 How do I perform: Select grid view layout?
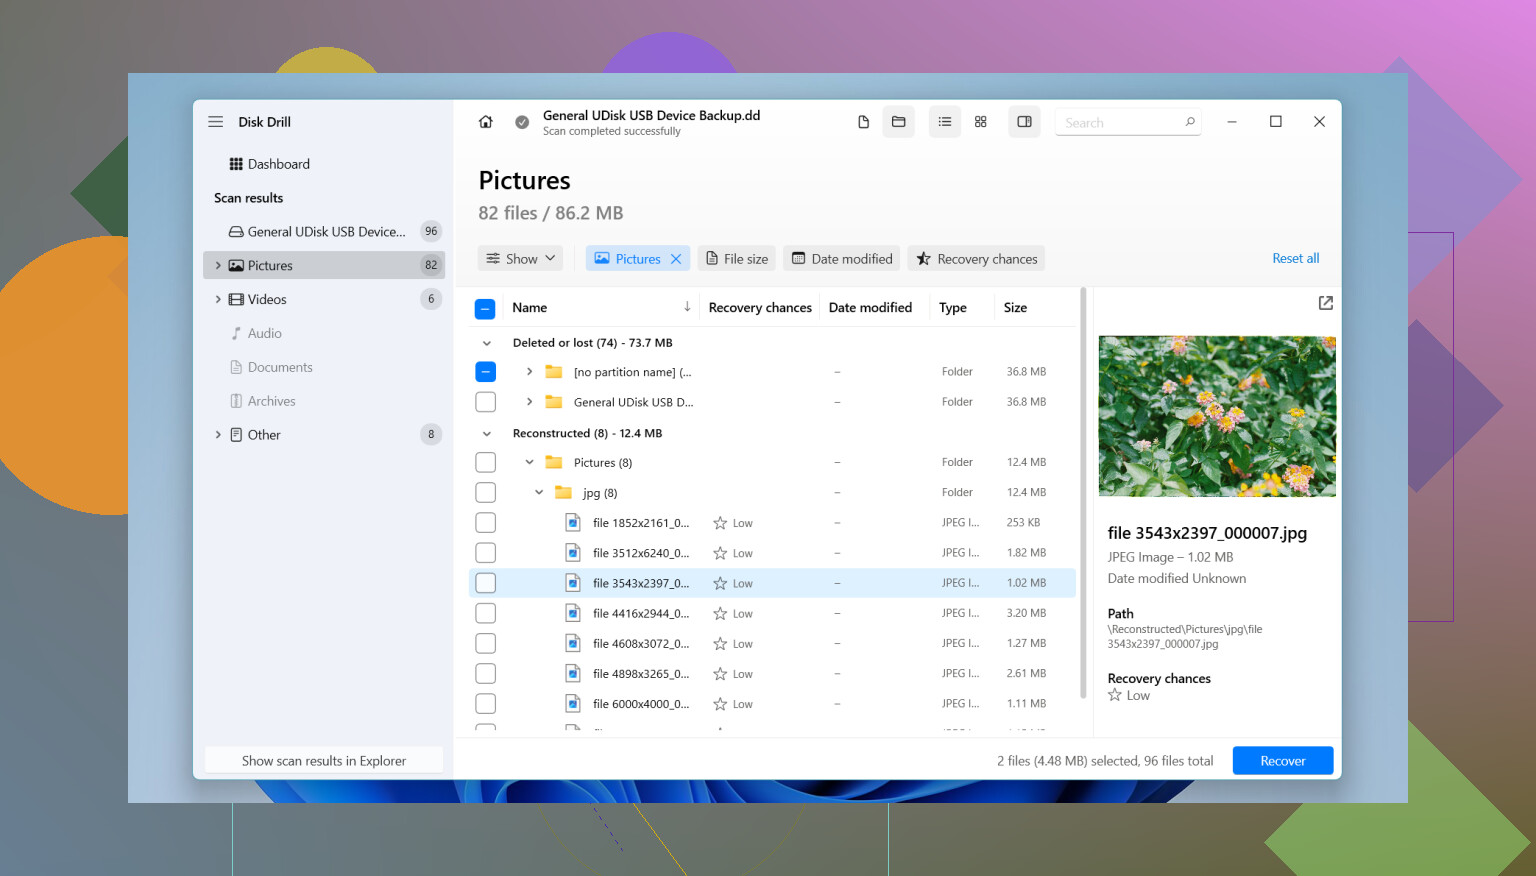click(x=981, y=122)
